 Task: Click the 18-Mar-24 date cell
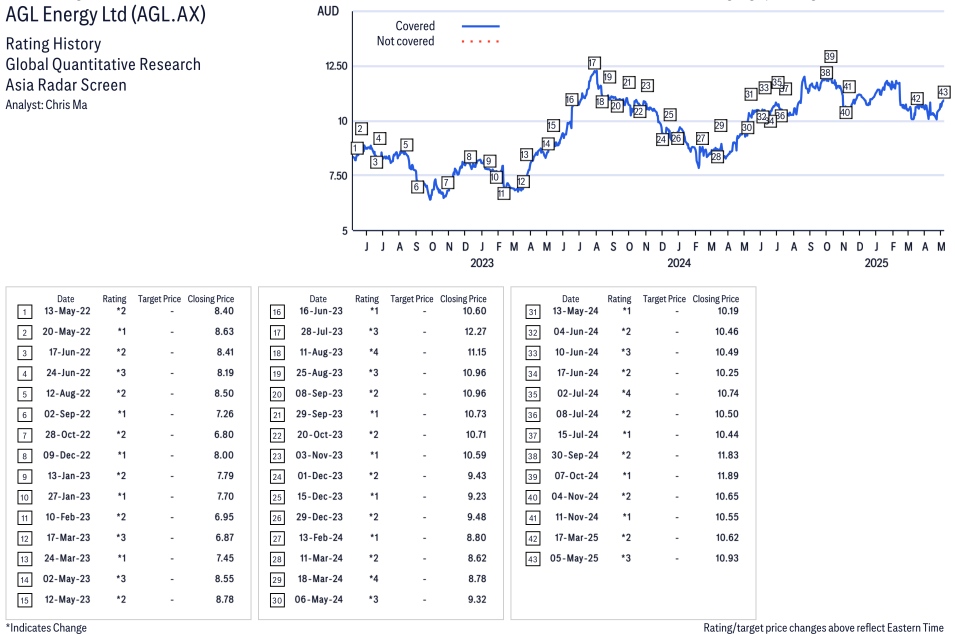(x=320, y=579)
